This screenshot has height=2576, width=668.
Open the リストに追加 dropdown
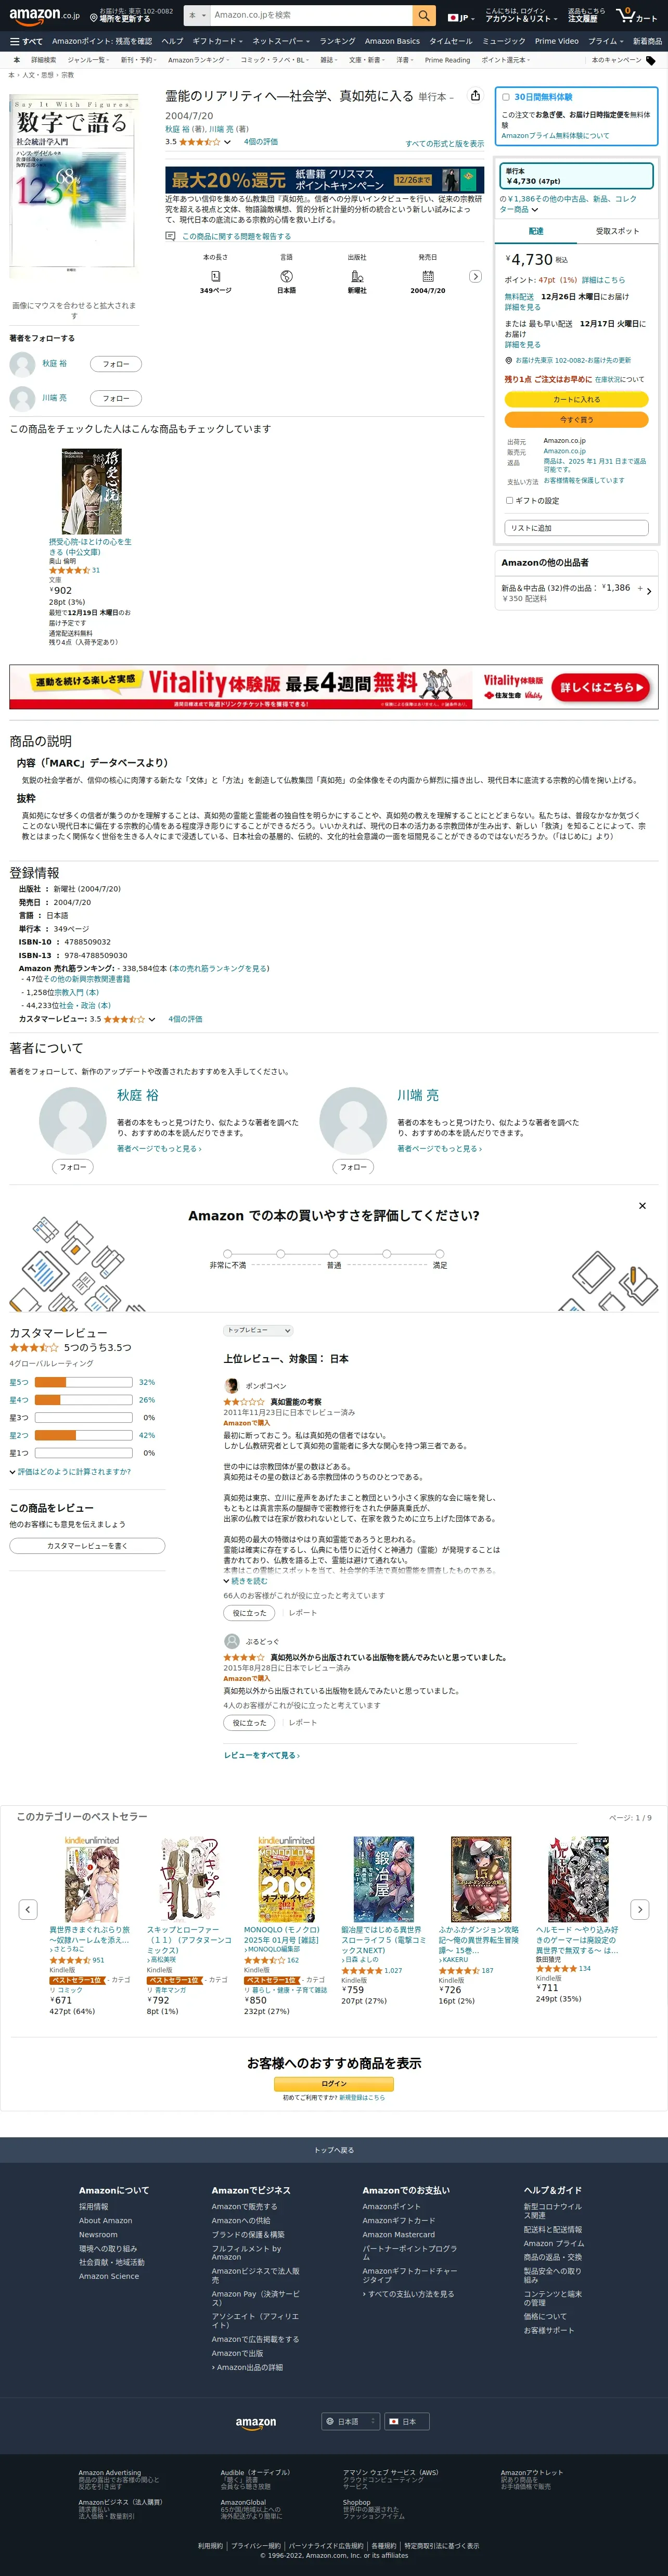tap(576, 527)
